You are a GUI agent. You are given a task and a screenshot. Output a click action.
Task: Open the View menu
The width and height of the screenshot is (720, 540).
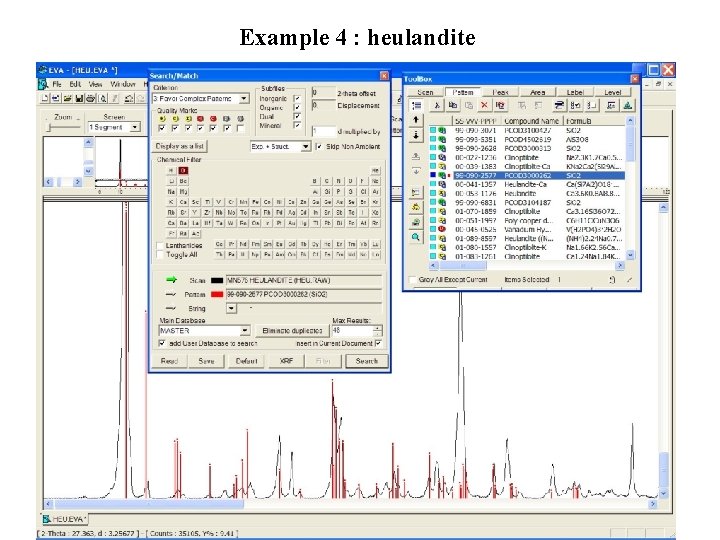(96, 84)
